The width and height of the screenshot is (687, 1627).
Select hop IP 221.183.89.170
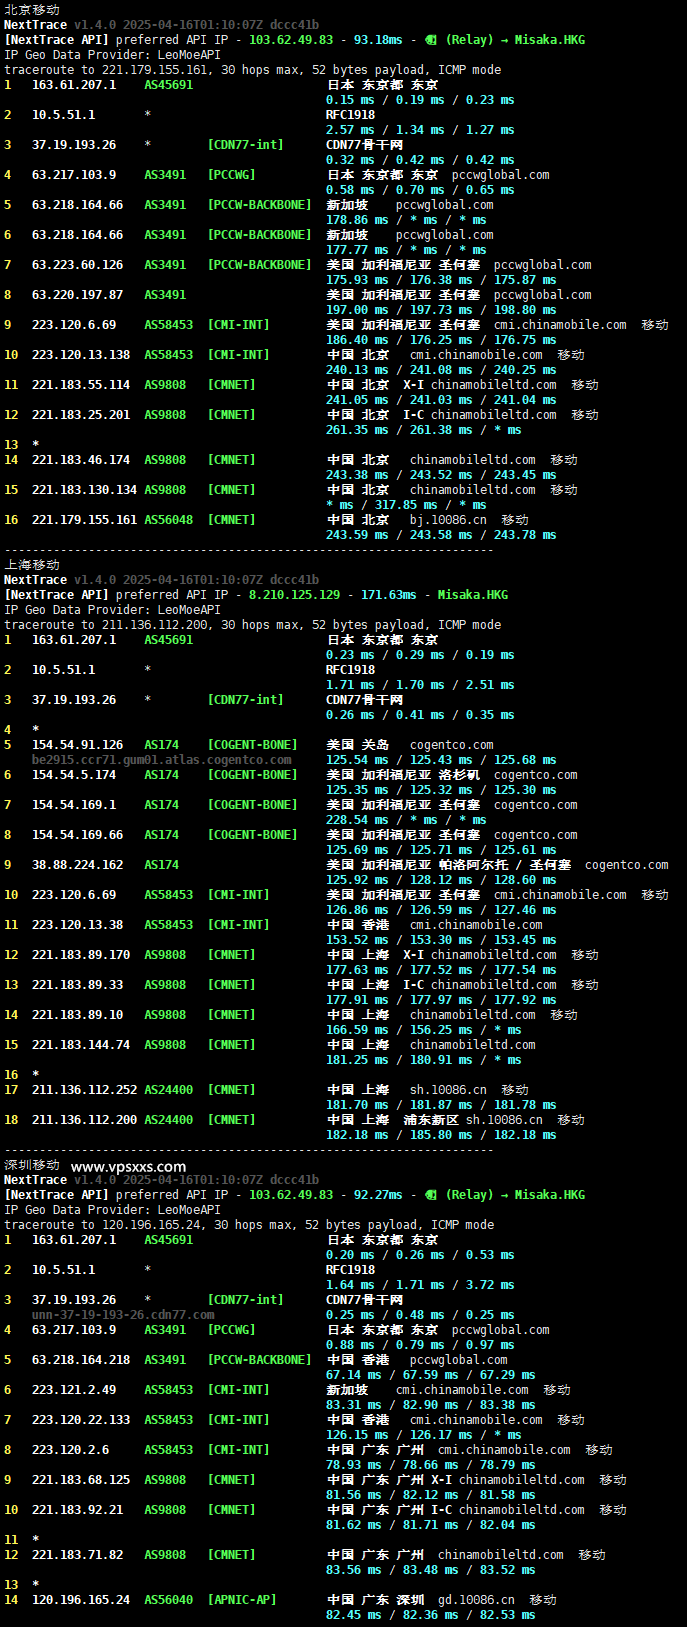[81, 955]
